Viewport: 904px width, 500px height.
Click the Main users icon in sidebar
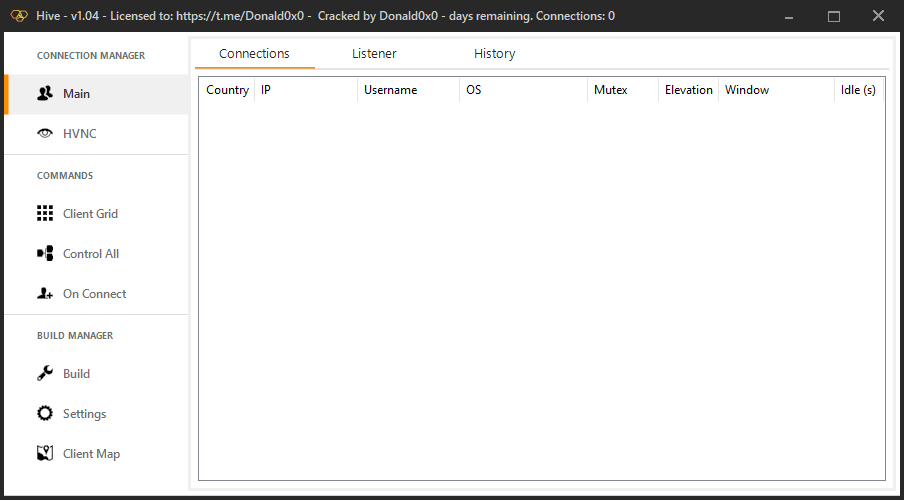(x=45, y=94)
